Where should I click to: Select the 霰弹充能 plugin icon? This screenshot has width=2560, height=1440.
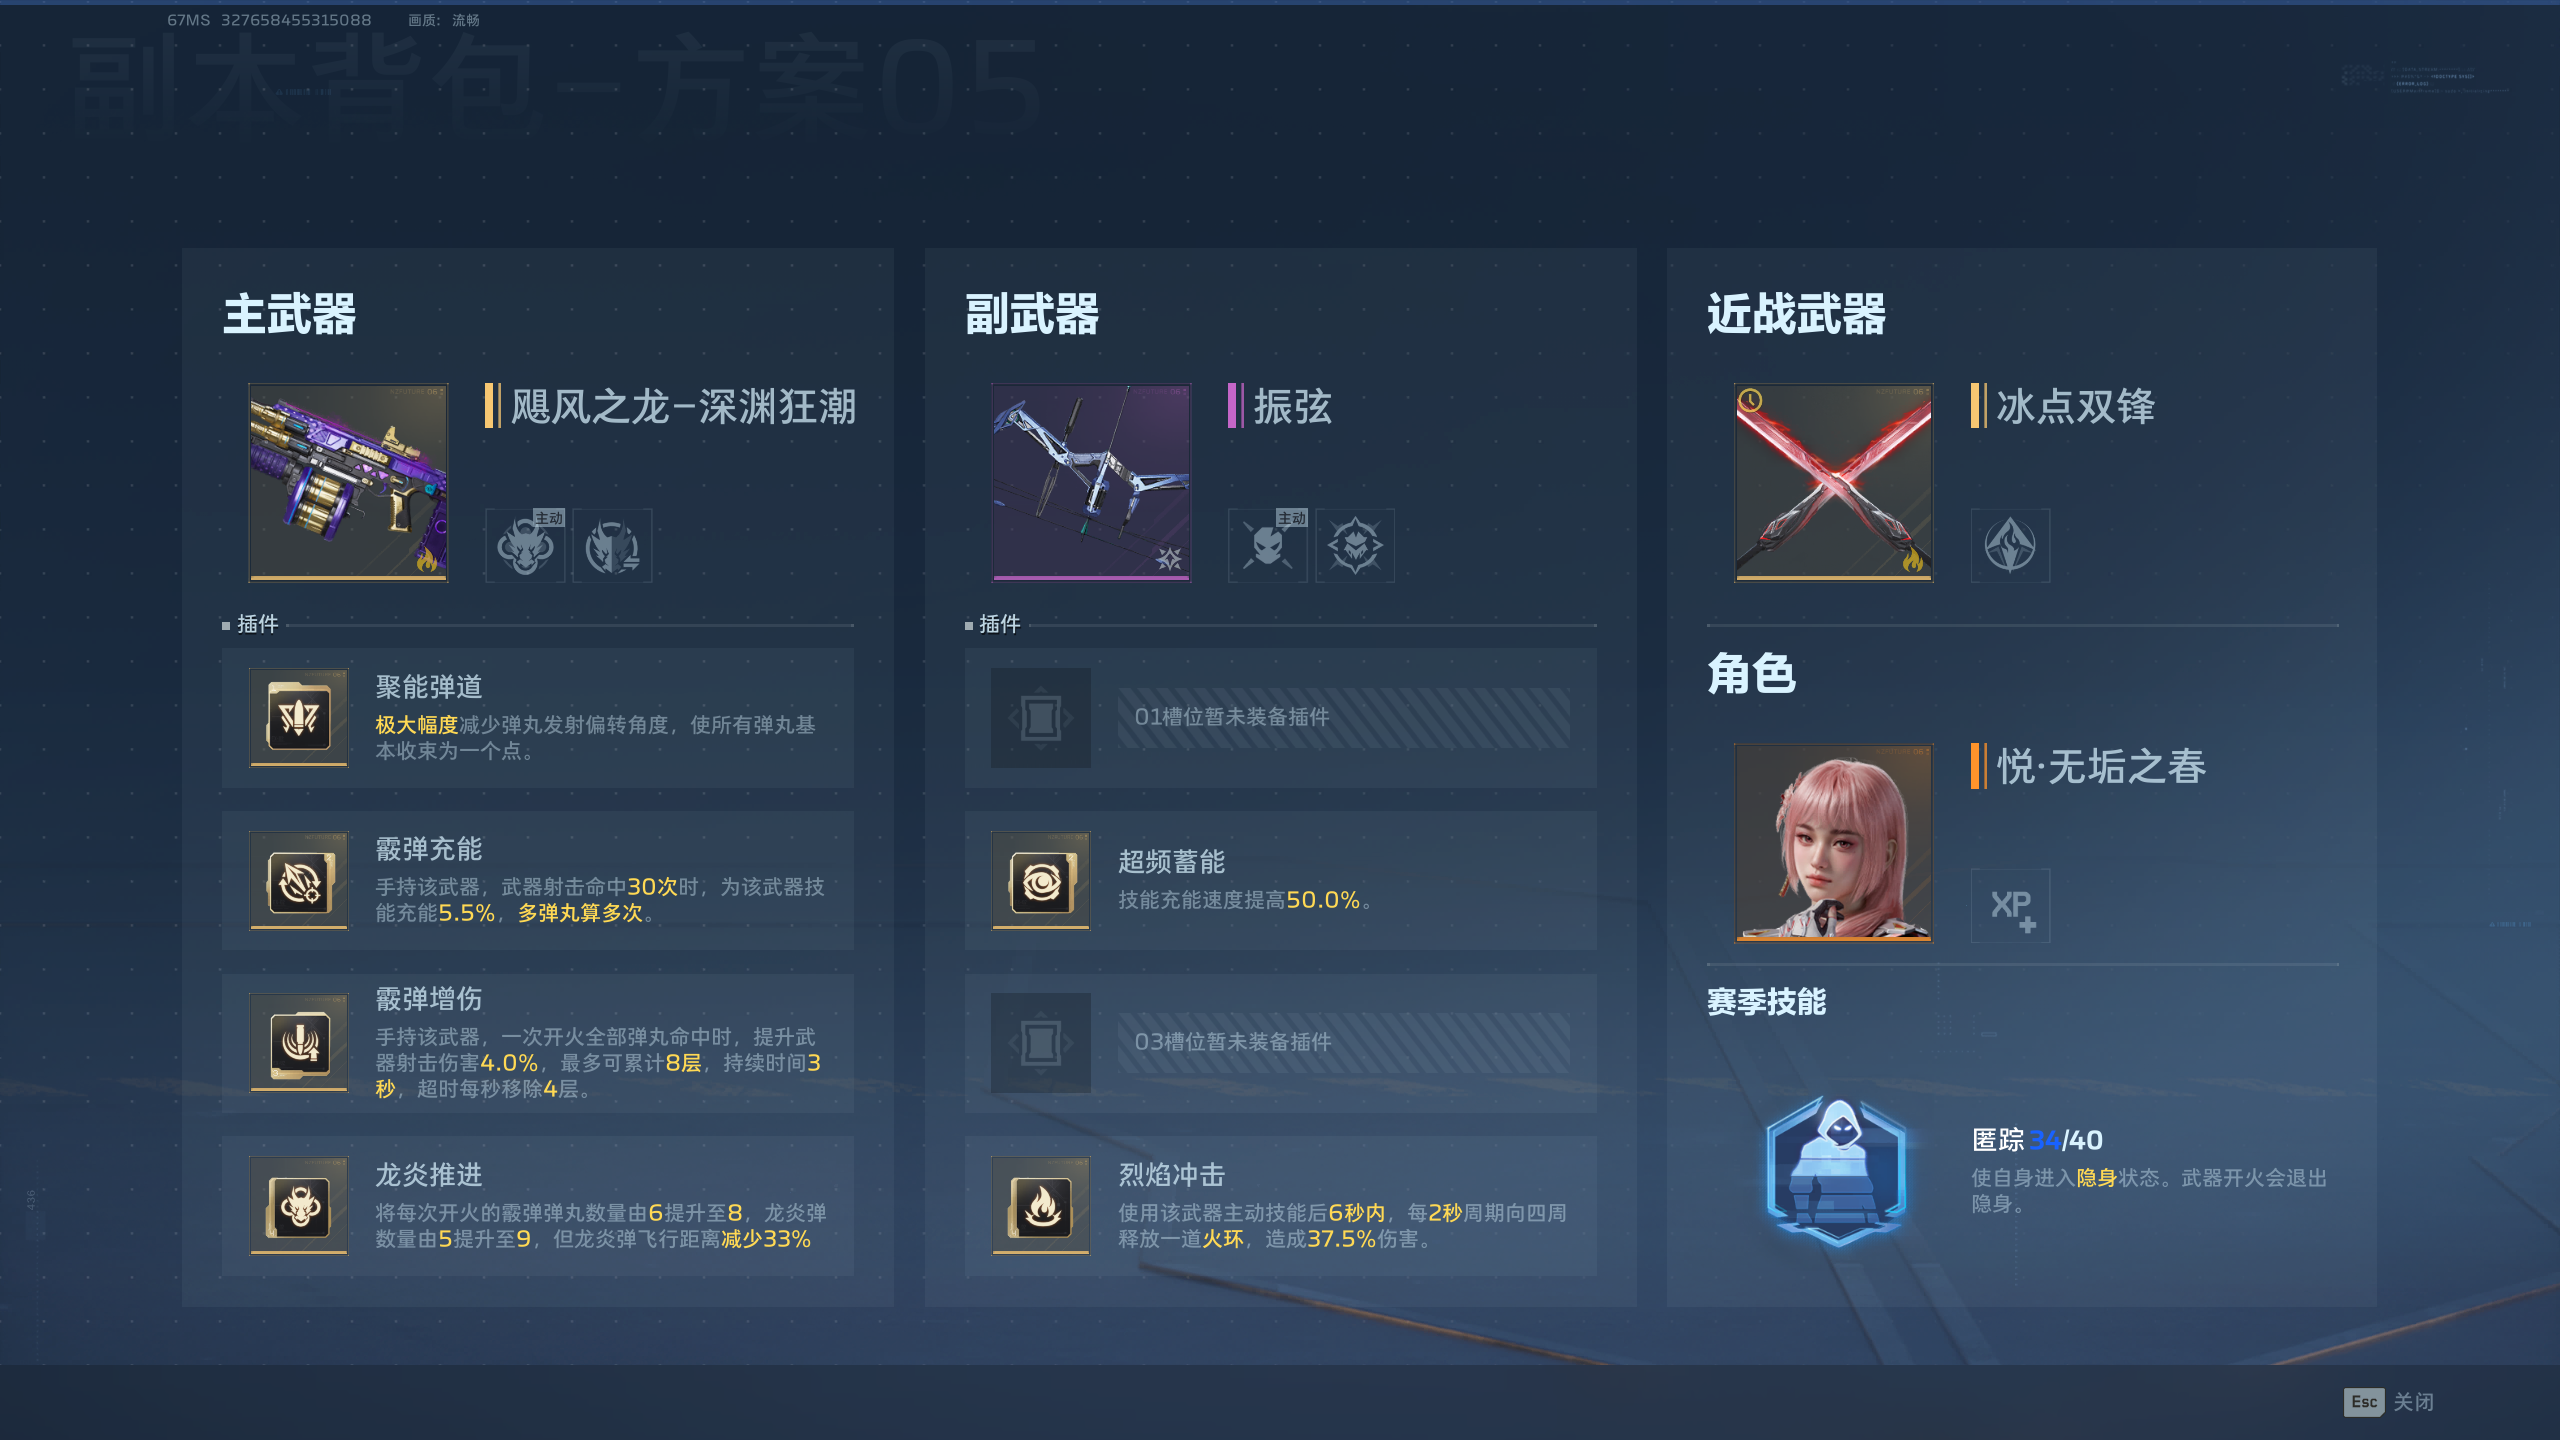click(299, 880)
